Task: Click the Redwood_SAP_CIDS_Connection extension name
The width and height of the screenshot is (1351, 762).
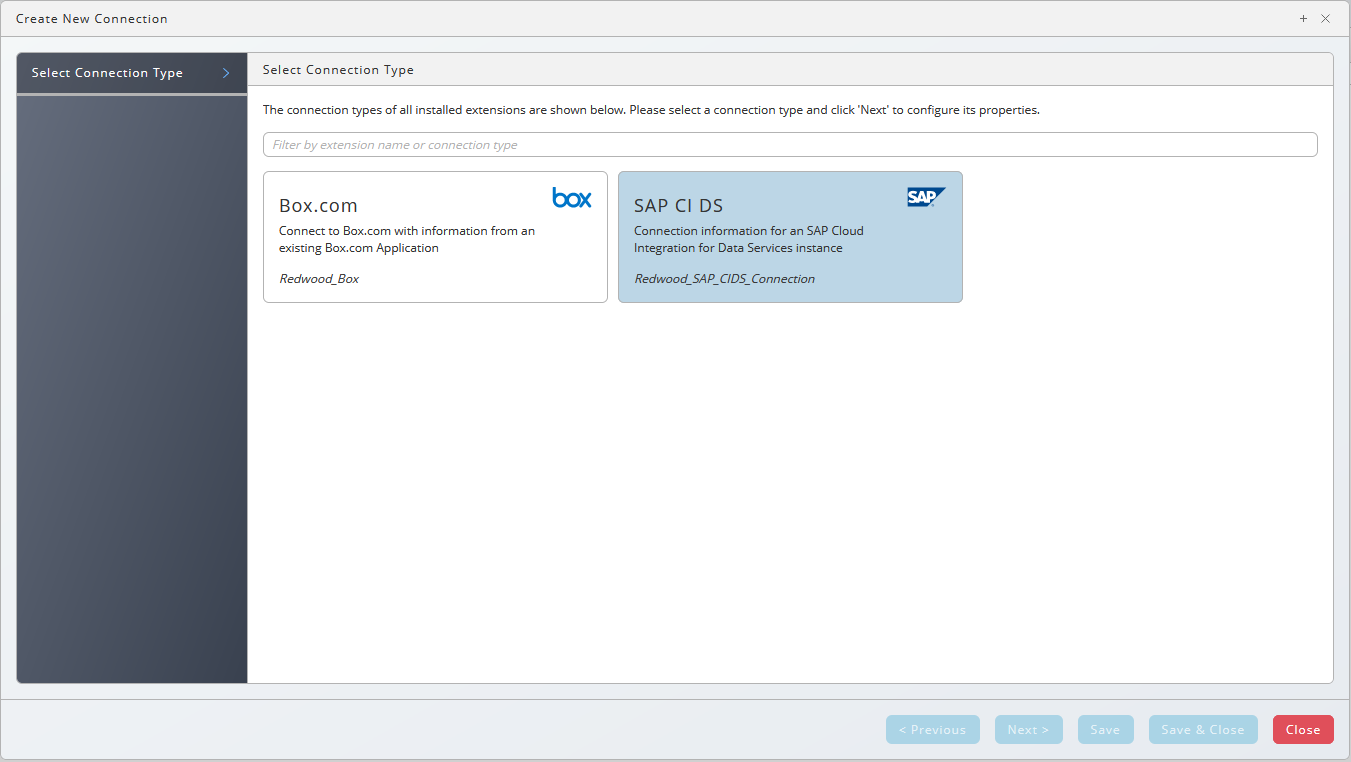Action: [725, 279]
